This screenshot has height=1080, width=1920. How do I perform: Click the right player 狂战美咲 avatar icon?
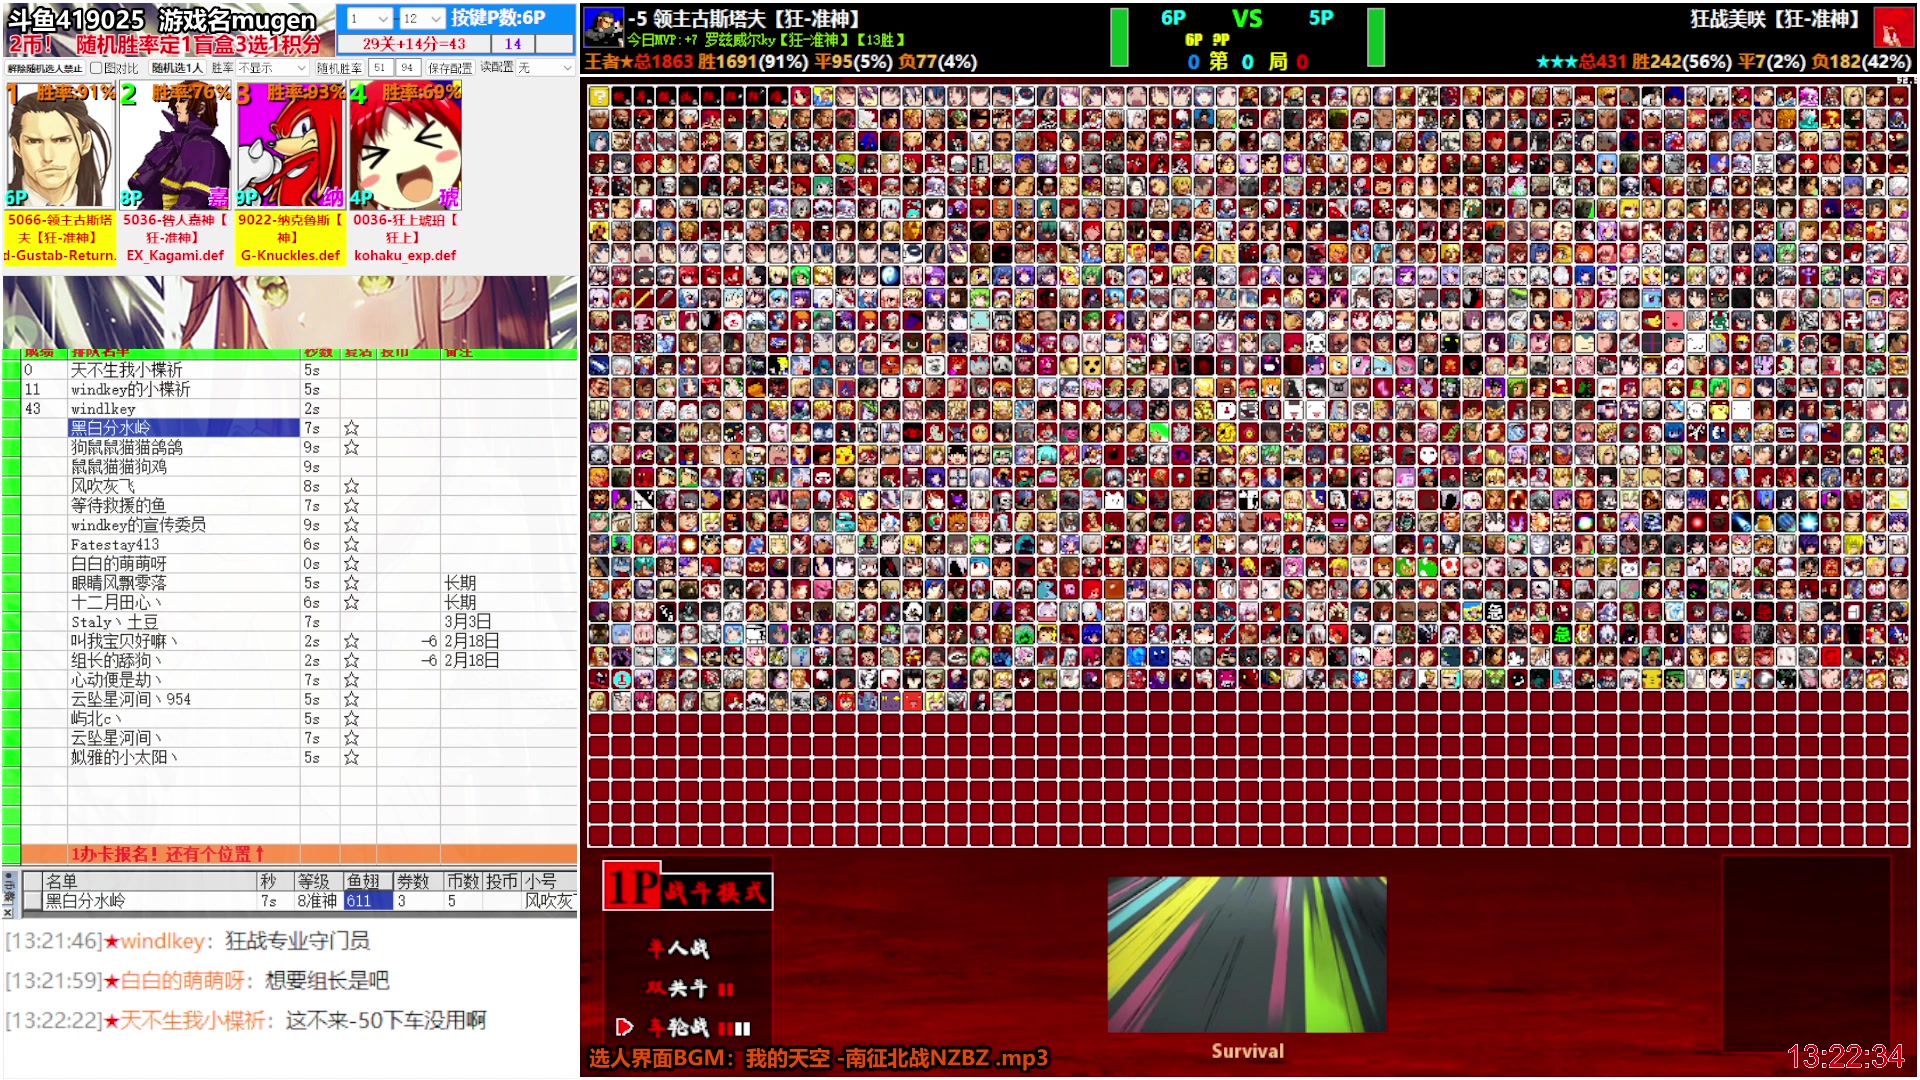[1893, 28]
